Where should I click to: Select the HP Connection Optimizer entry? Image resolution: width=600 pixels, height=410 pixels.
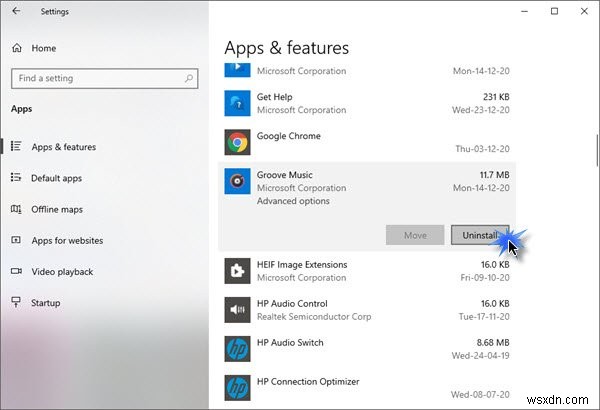point(367,388)
